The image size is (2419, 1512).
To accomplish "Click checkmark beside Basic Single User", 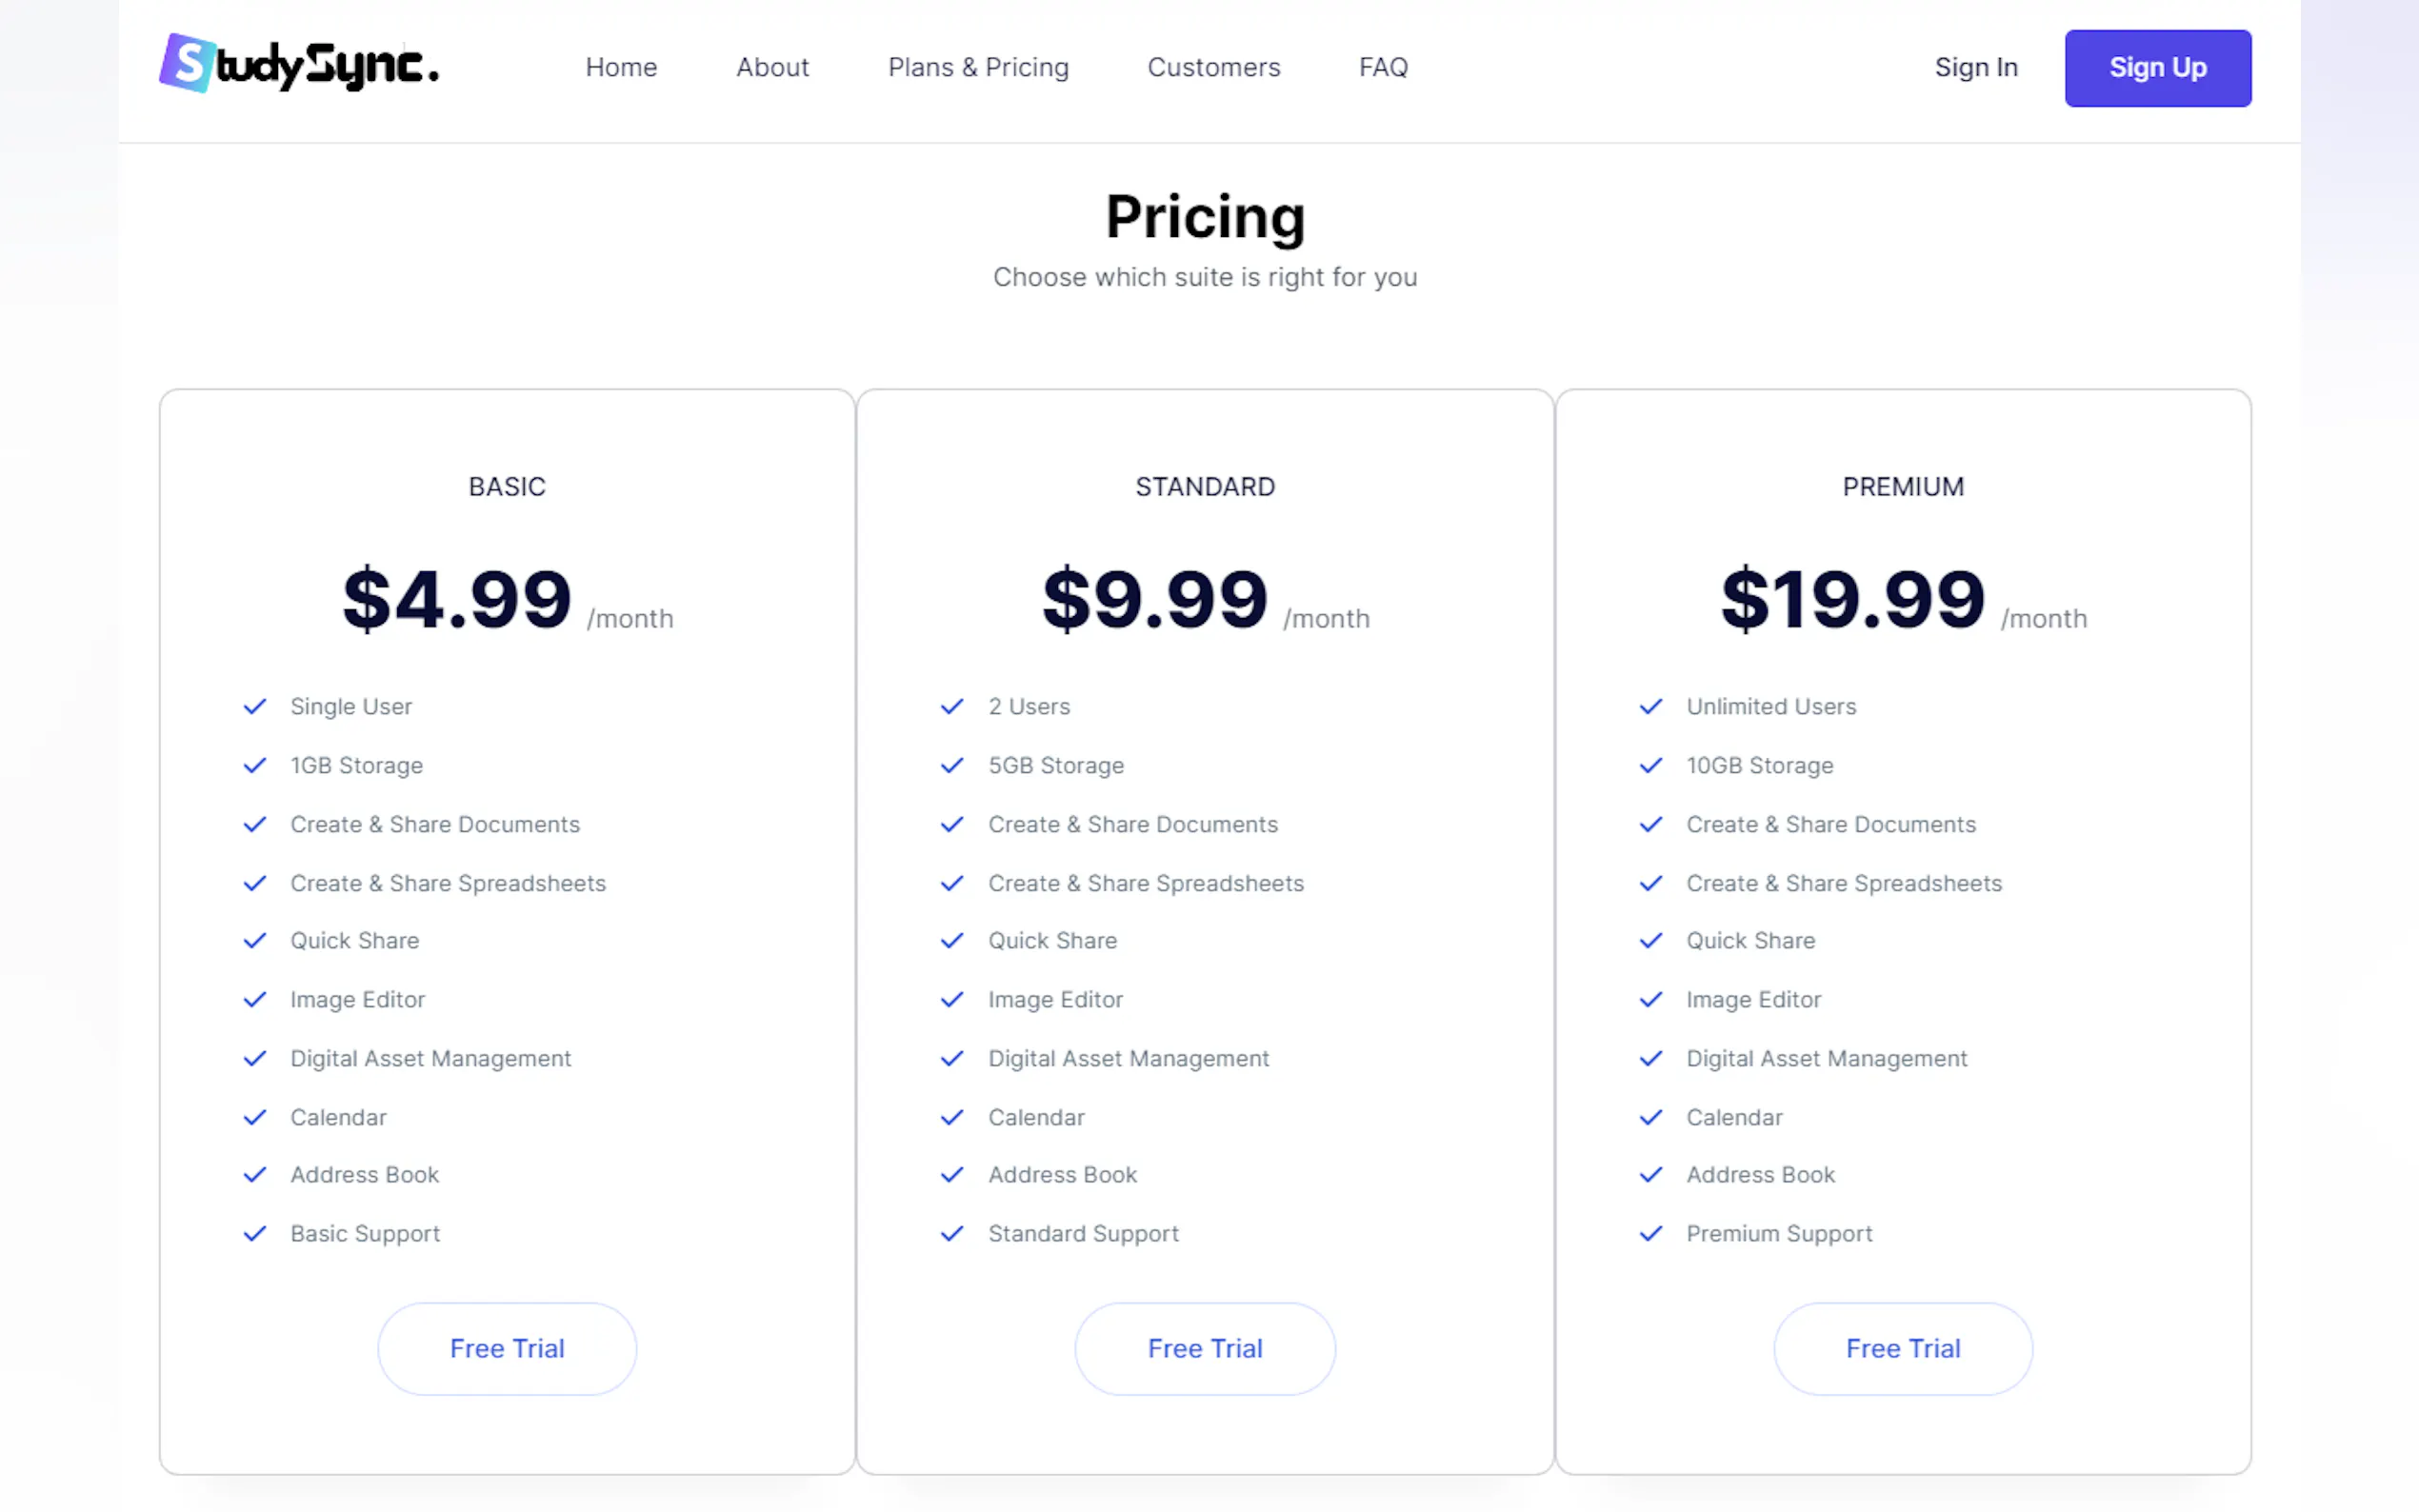I will tap(255, 706).
